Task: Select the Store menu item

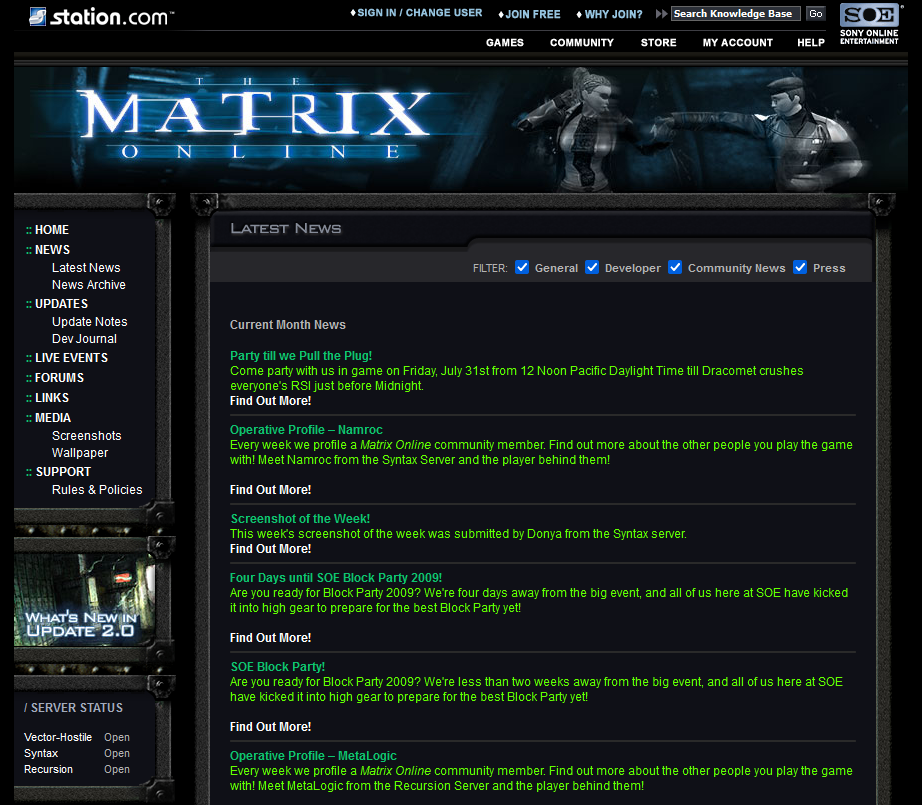Action: [x=658, y=43]
